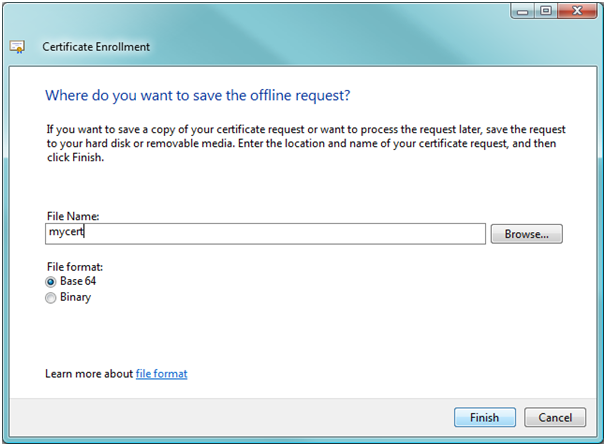Open the file format help link
606x446 pixels.
162,374
